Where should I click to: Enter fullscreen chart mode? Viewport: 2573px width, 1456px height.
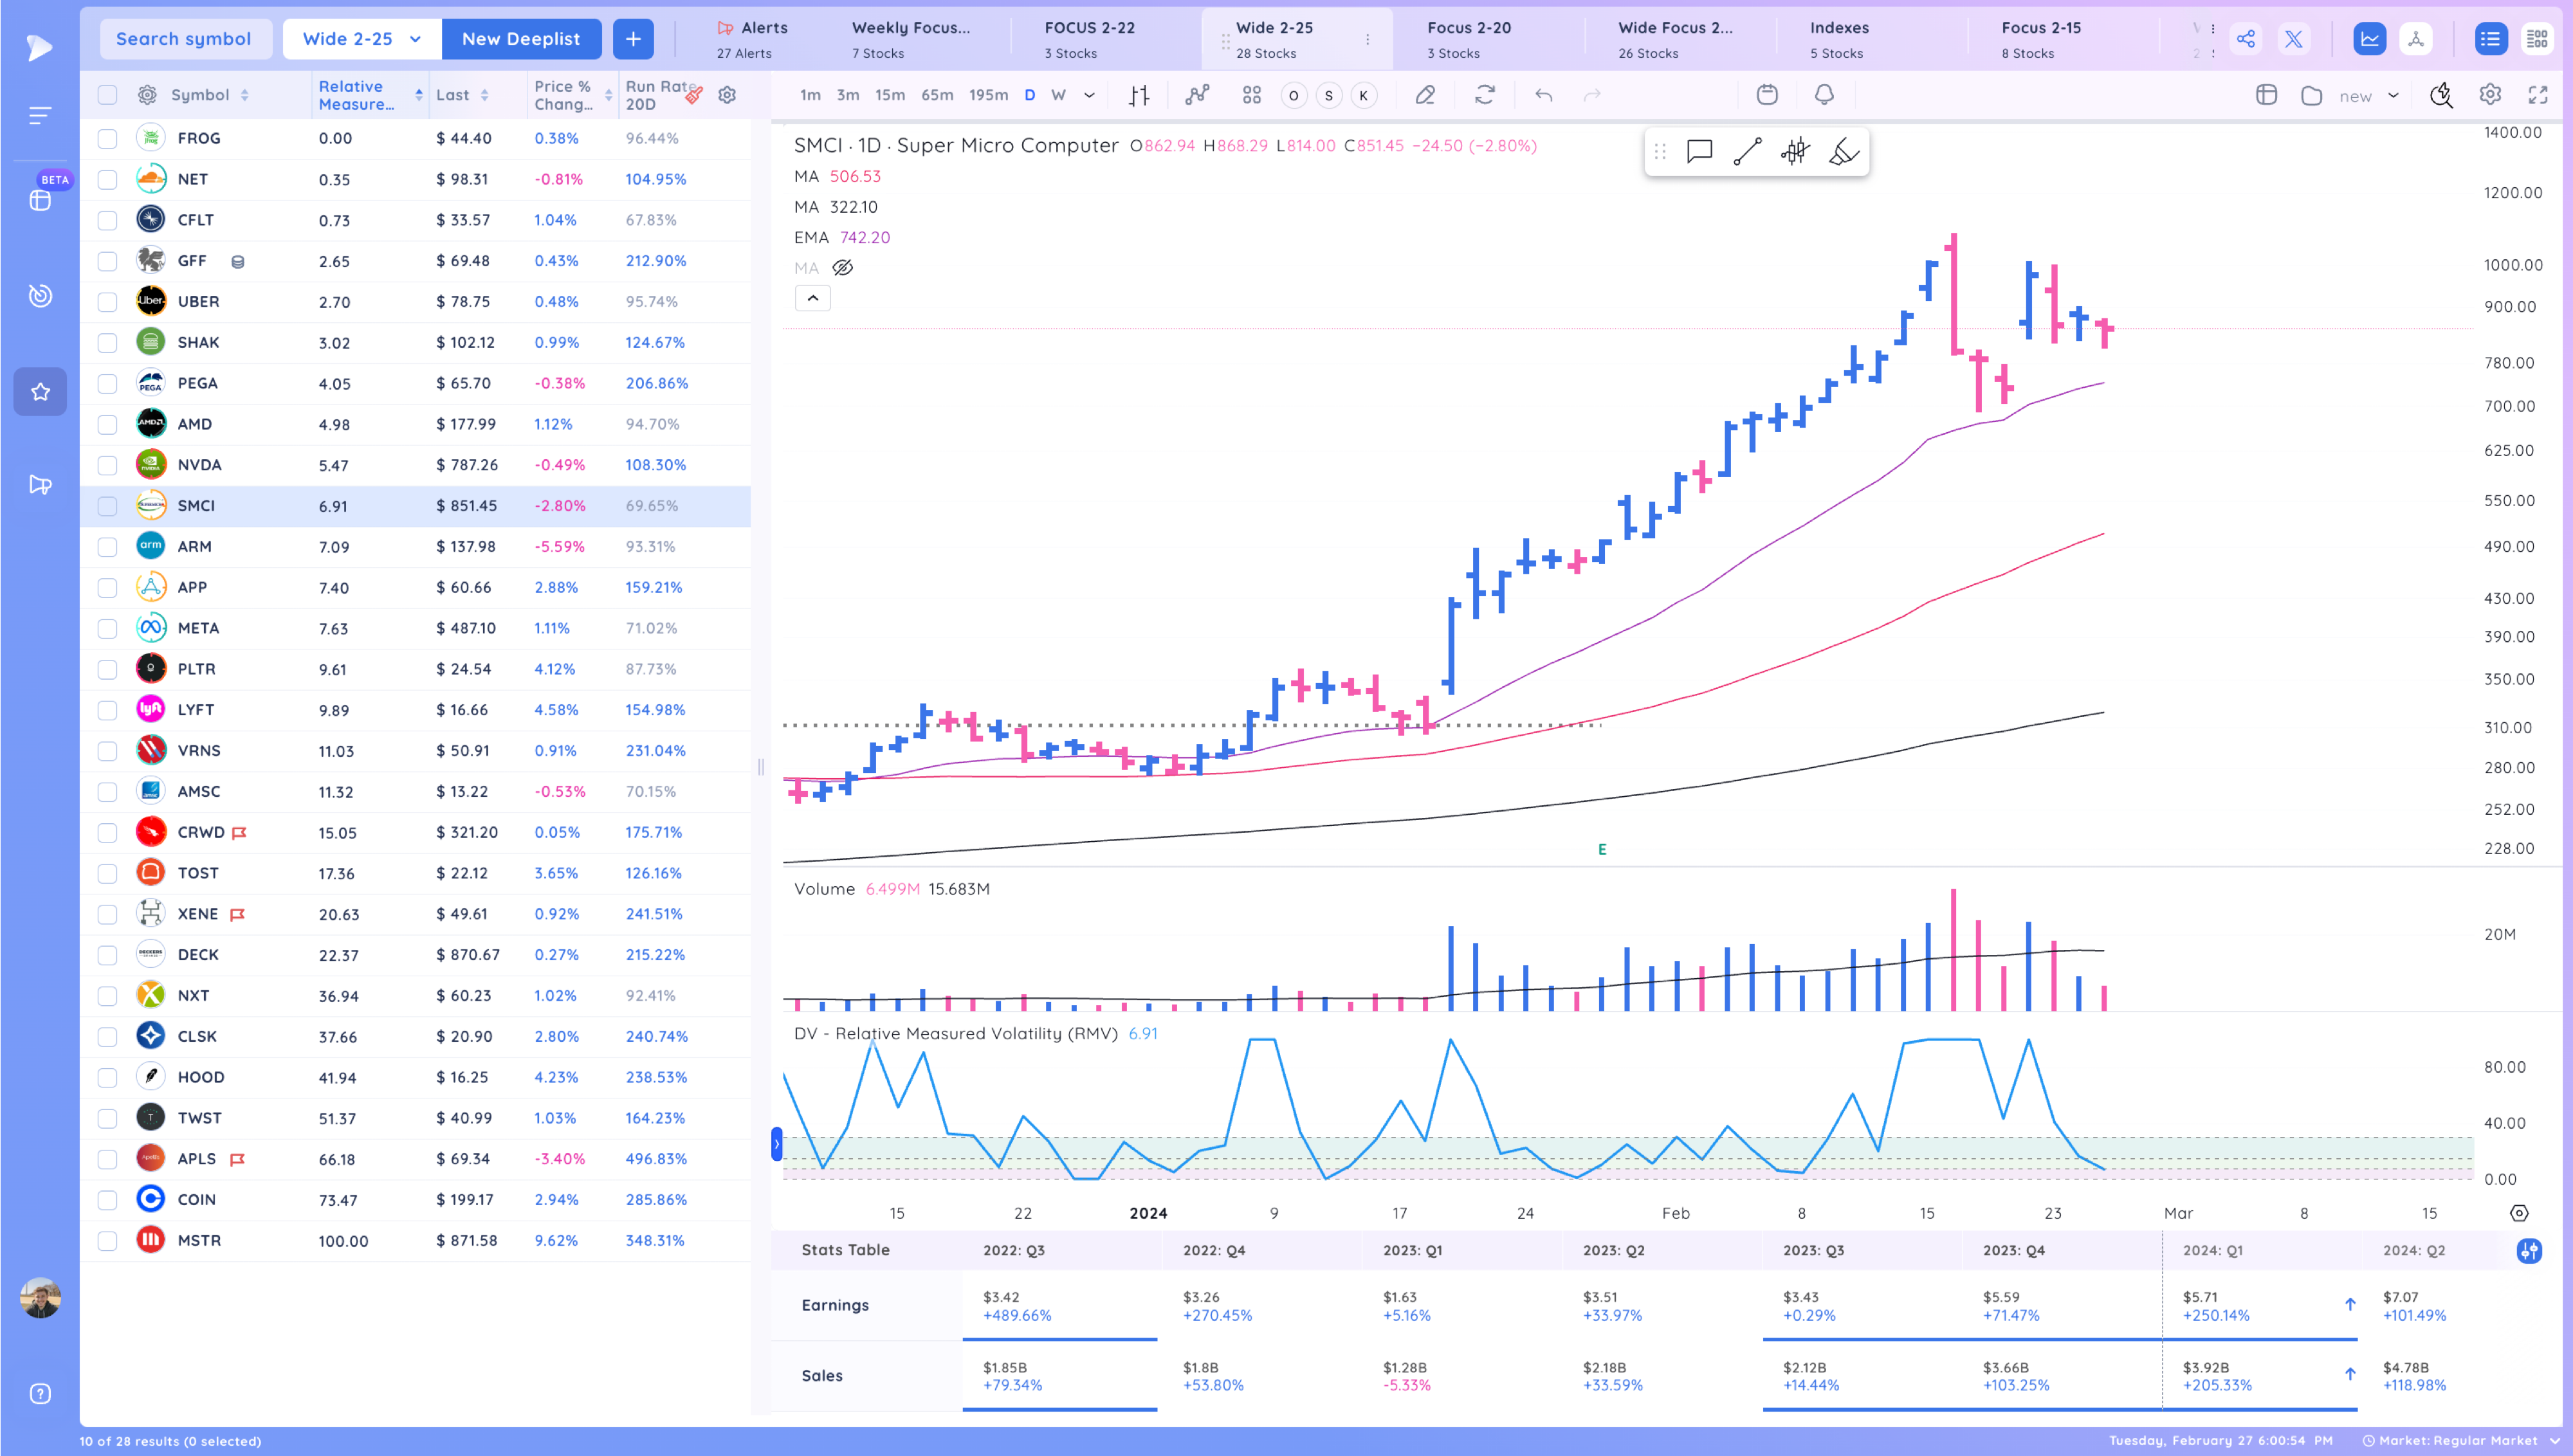(2538, 95)
